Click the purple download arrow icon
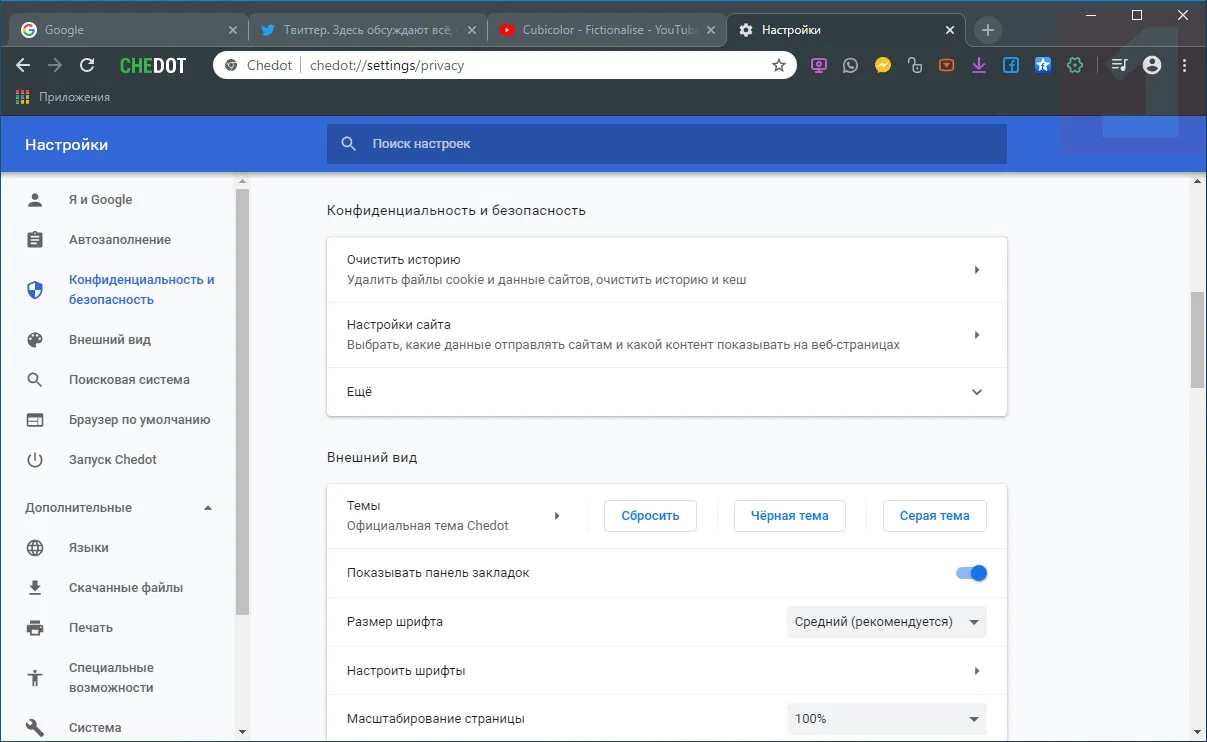 pyautogui.click(x=979, y=65)
